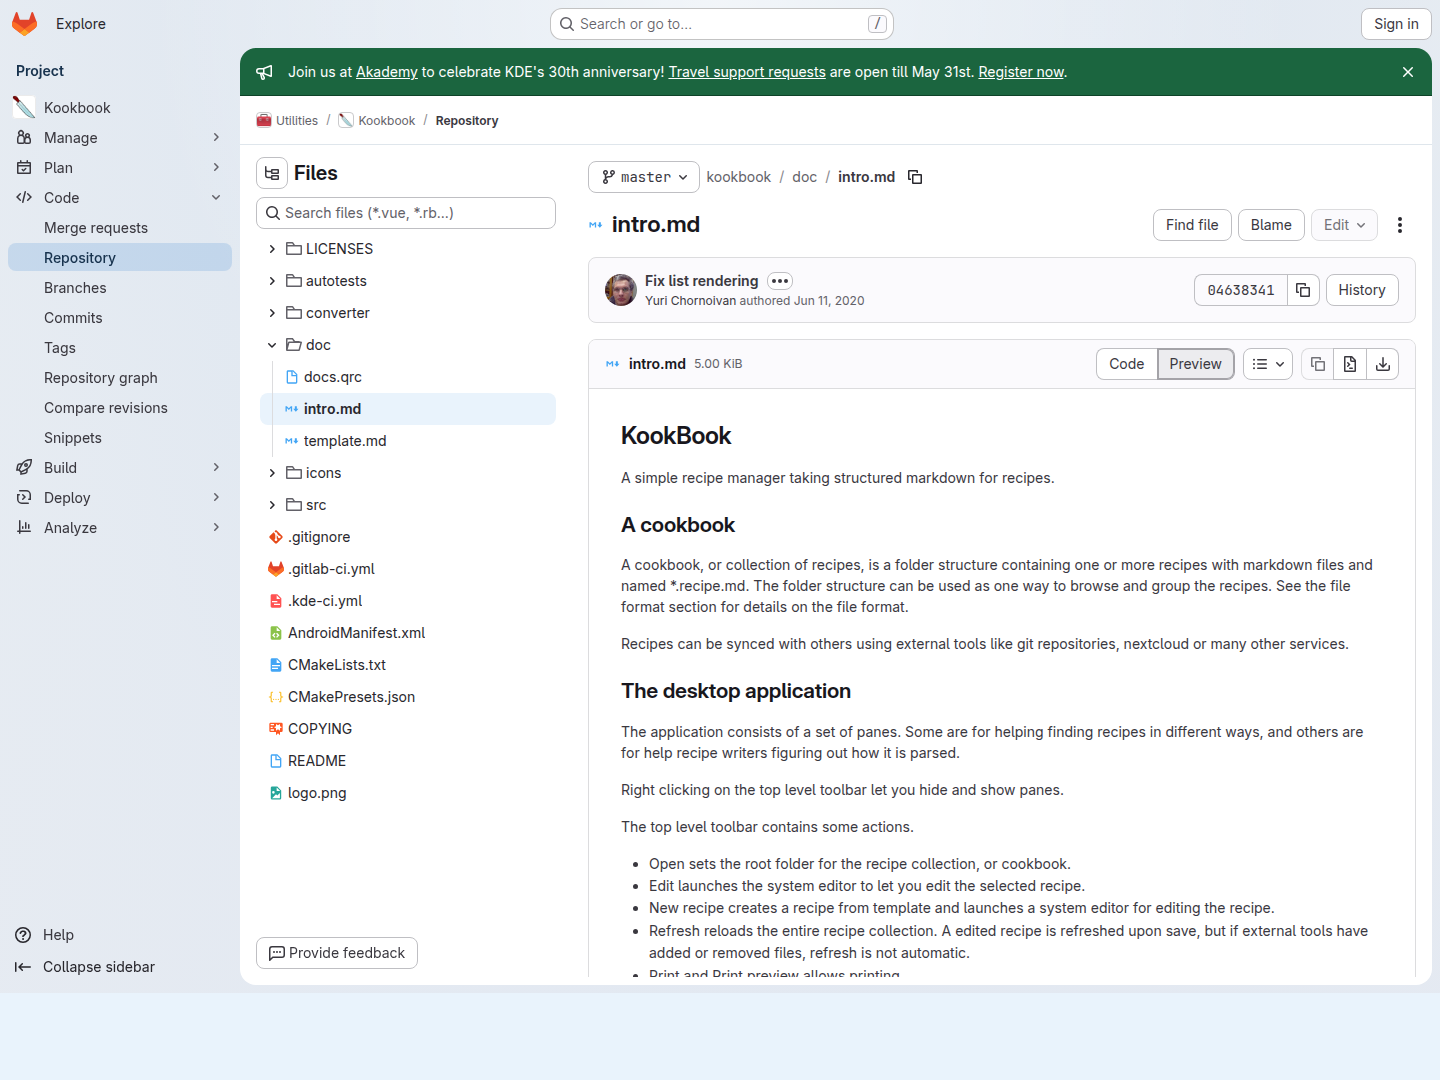The height and width of the screenshot is (1080, 1440).
Task: Open the Edit dropdown
Action: click(1344, 225)
